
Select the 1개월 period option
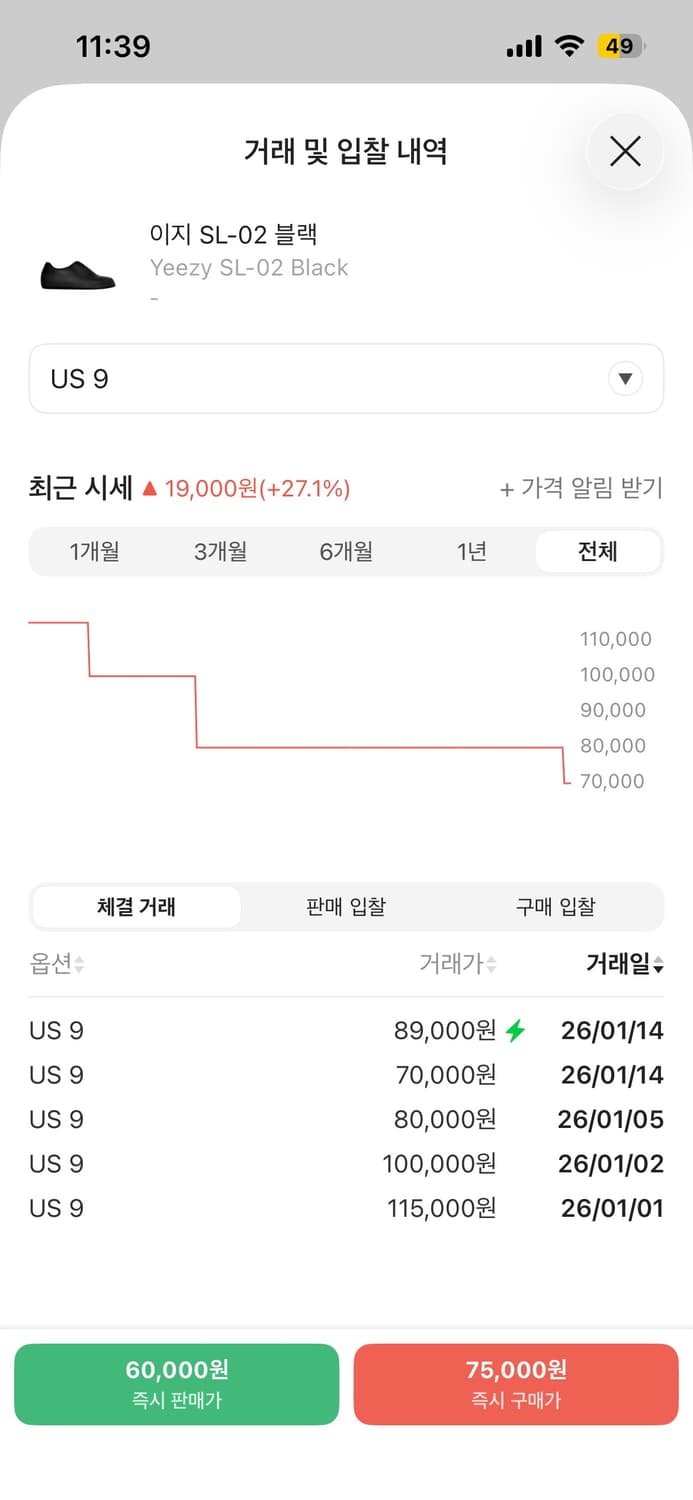click(95, 552)
